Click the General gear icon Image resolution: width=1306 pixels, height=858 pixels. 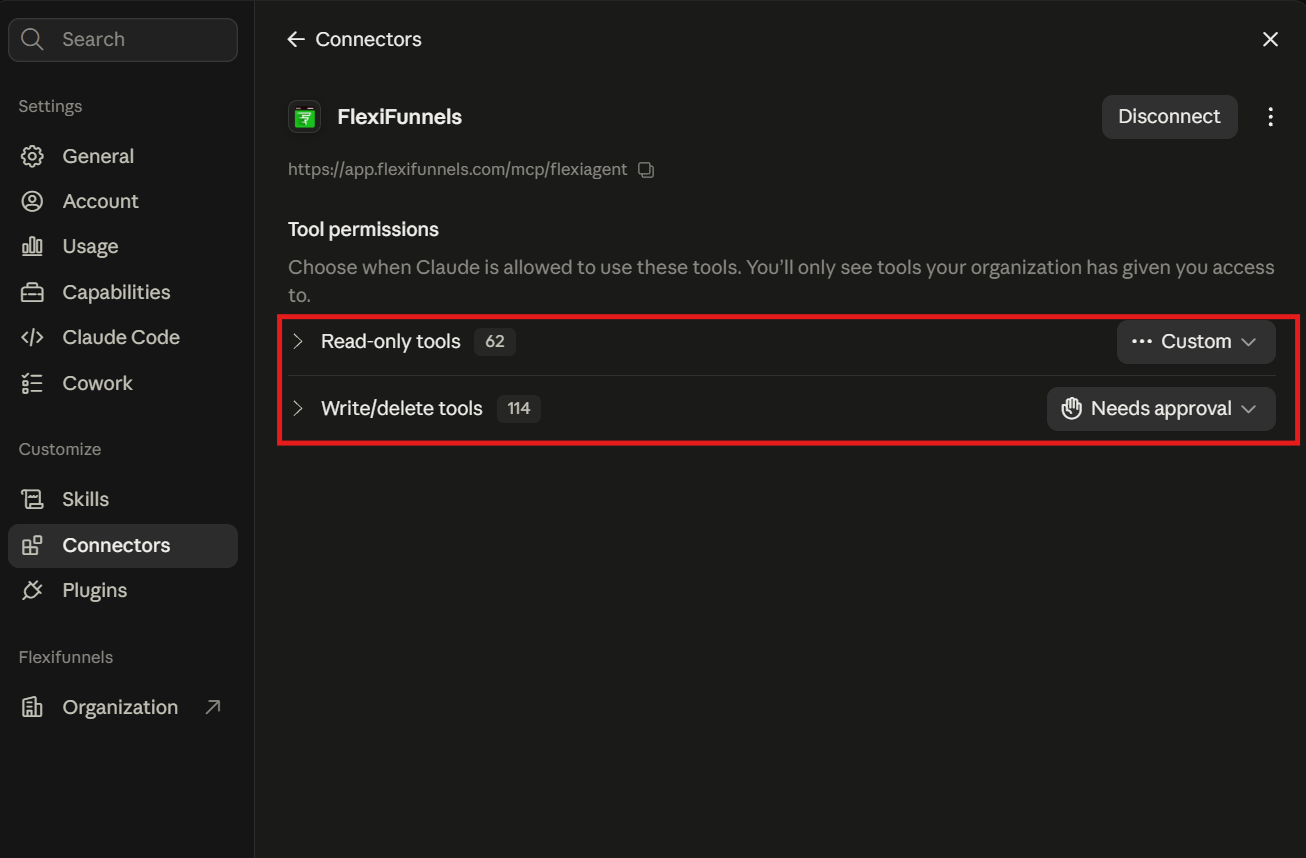point(32,156)
